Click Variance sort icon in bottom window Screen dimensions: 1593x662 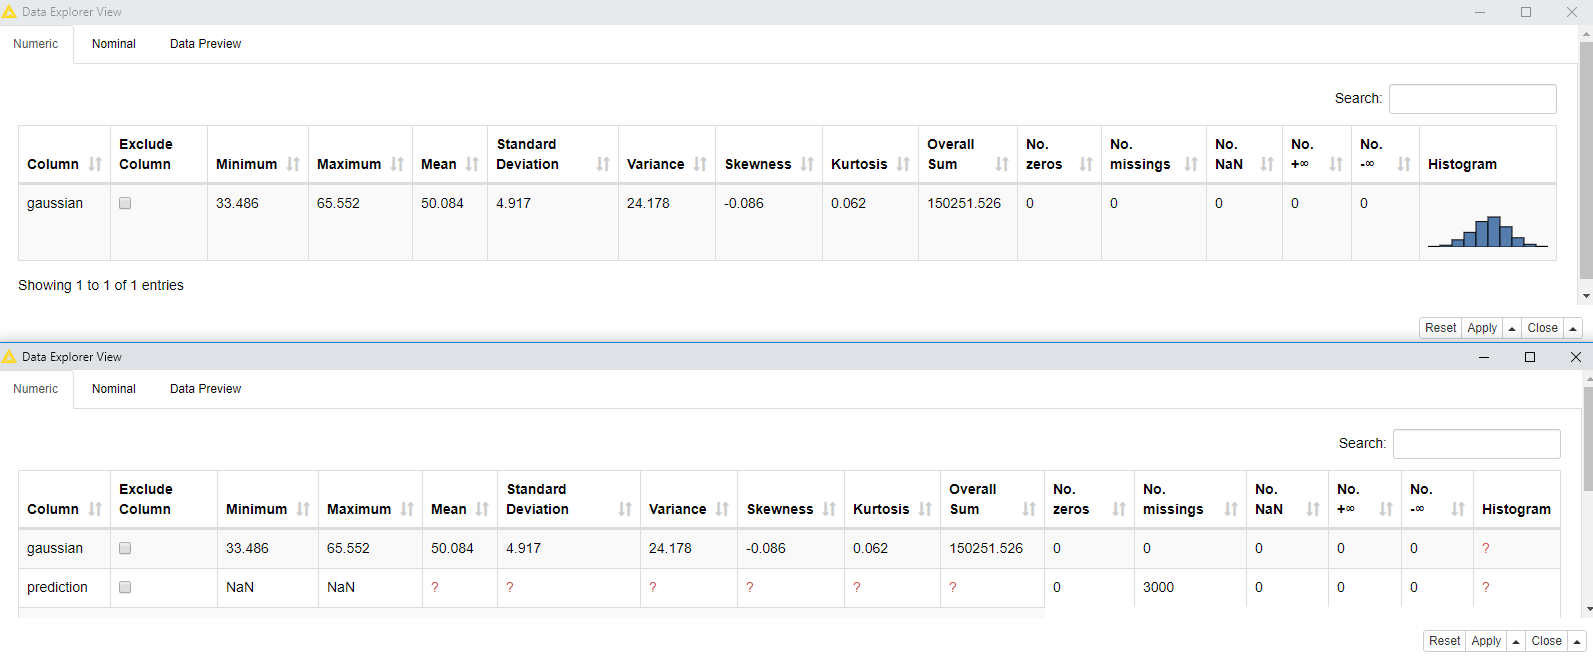pos(722,509)
